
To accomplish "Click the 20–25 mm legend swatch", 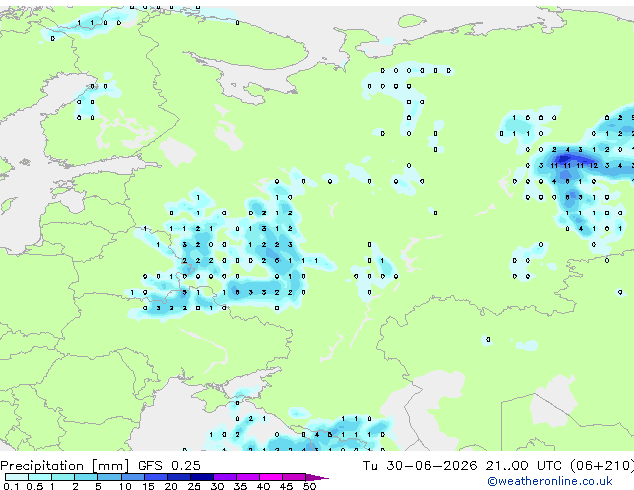I will 179,477.
